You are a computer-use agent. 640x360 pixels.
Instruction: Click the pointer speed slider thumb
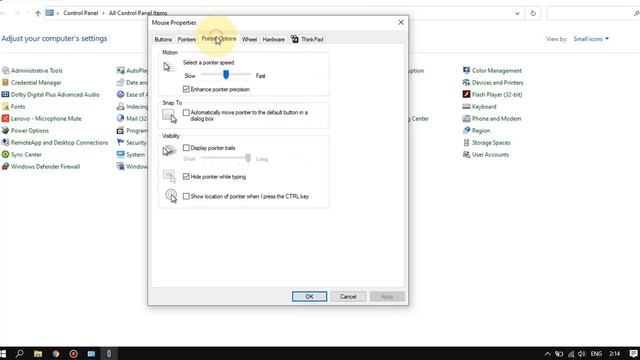coord(226,75)
